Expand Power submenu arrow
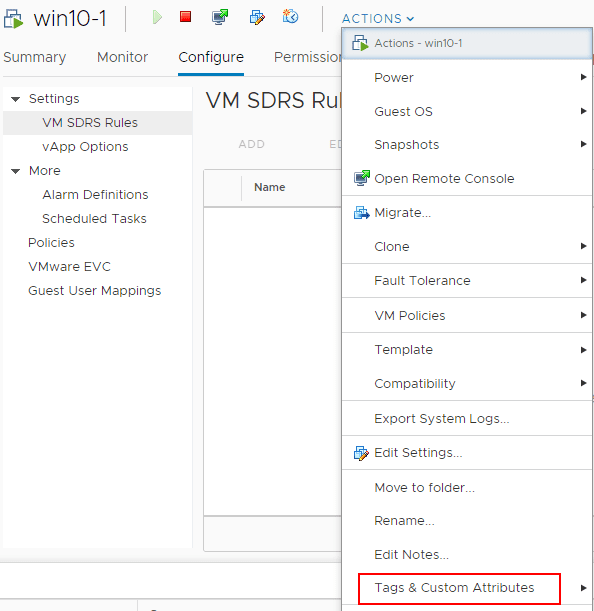The height and width of the screenshot is (611, 594). coord(583,77)
